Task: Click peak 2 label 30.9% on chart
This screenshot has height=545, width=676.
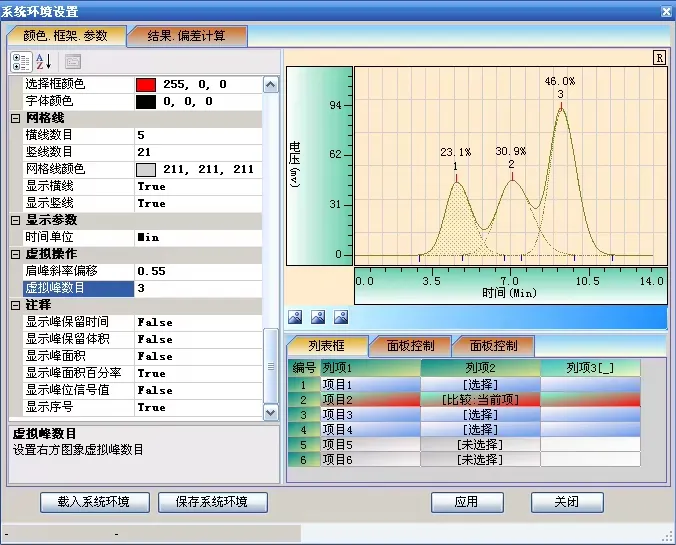Action: 511,151
